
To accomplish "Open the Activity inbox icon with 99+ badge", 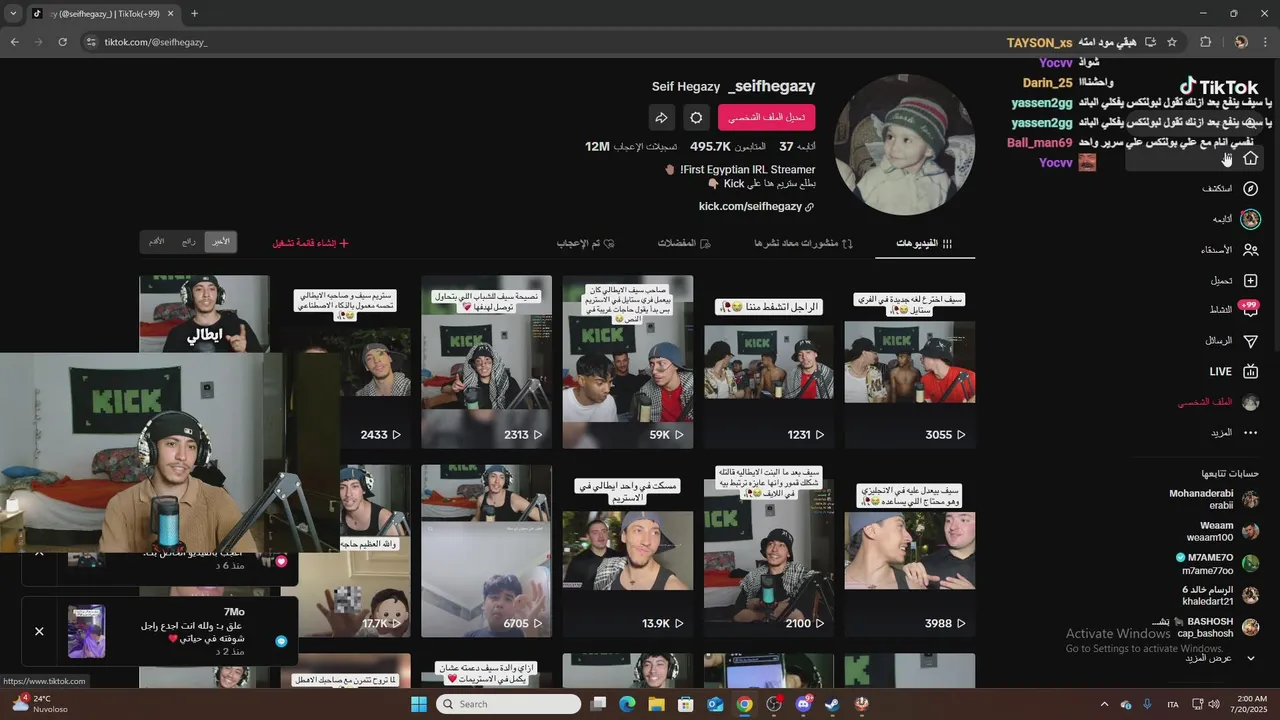I will pos(1249,309).
